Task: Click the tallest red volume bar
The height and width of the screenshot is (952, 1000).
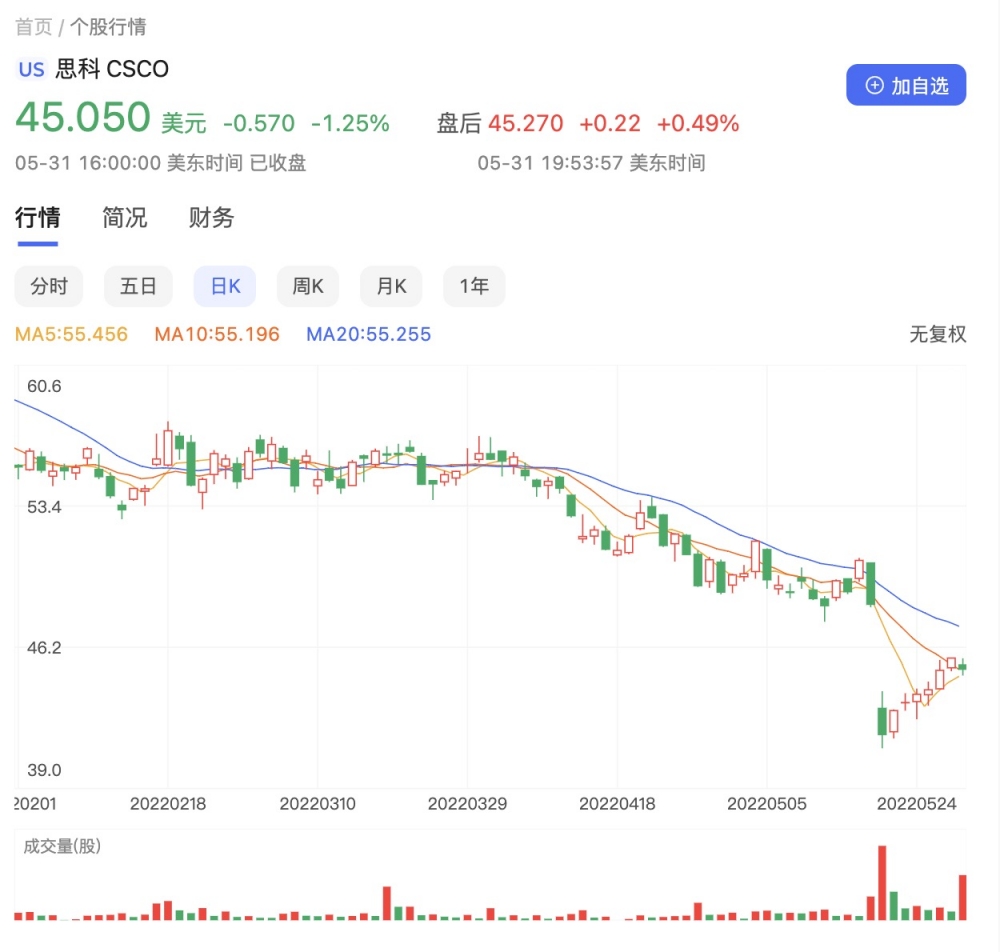Action: click(882, 882)
